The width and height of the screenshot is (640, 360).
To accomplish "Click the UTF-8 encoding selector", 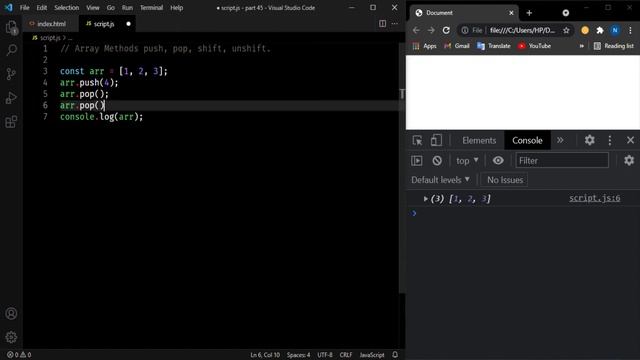I will click(325, 355).
